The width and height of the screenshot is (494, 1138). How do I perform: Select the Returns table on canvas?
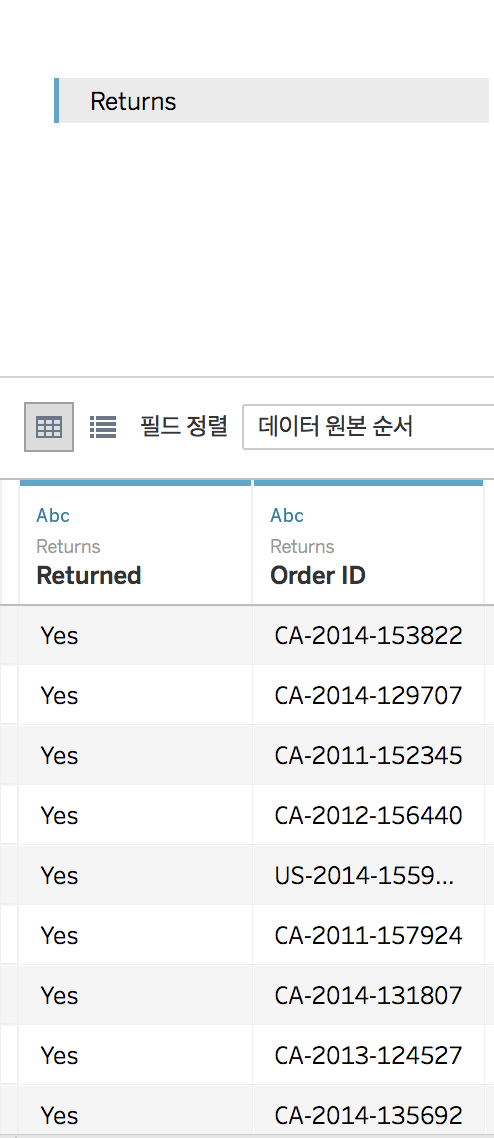(x=271, y=101)
